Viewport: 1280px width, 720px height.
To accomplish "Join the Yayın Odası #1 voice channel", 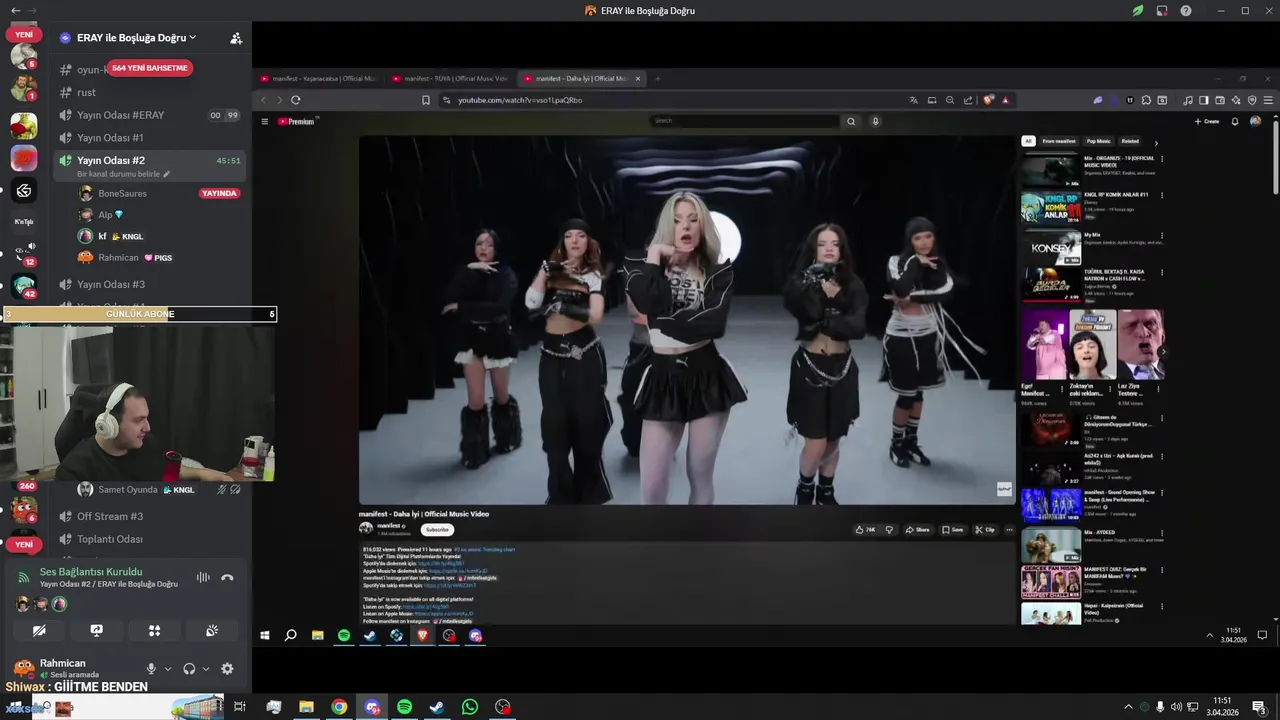I will tap(150, 138).
